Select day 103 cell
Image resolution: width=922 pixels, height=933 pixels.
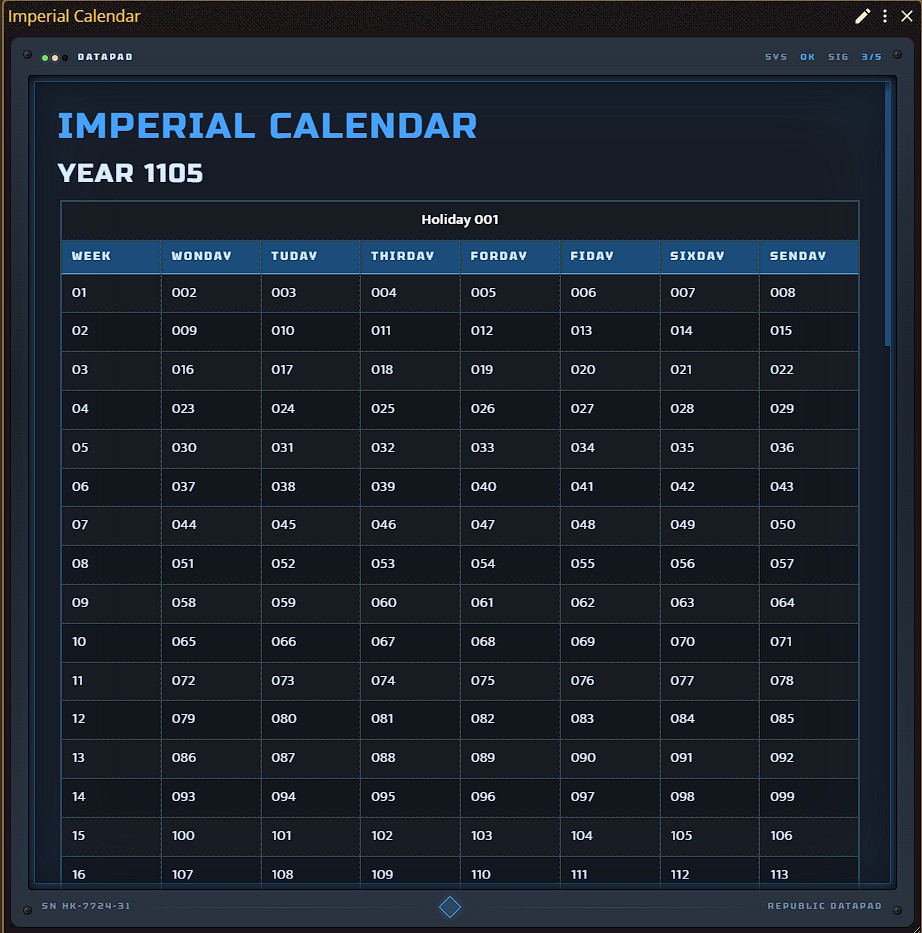coord(510,836)
